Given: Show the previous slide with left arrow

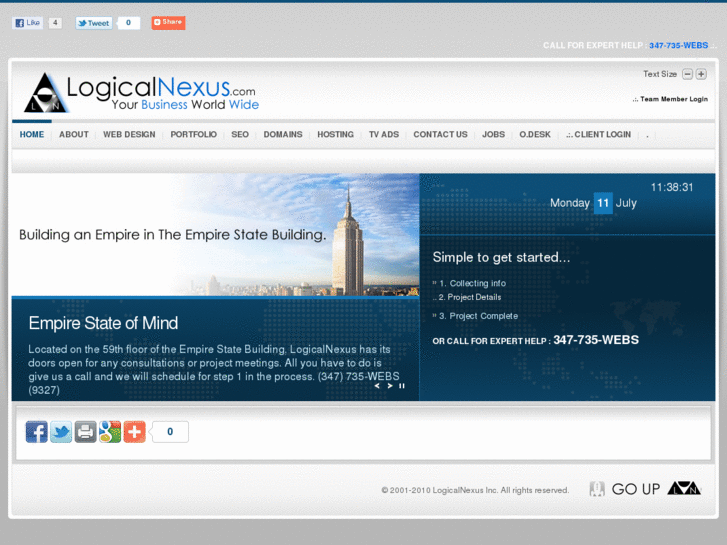Looking at the screenshot, I should click(377, 386).
